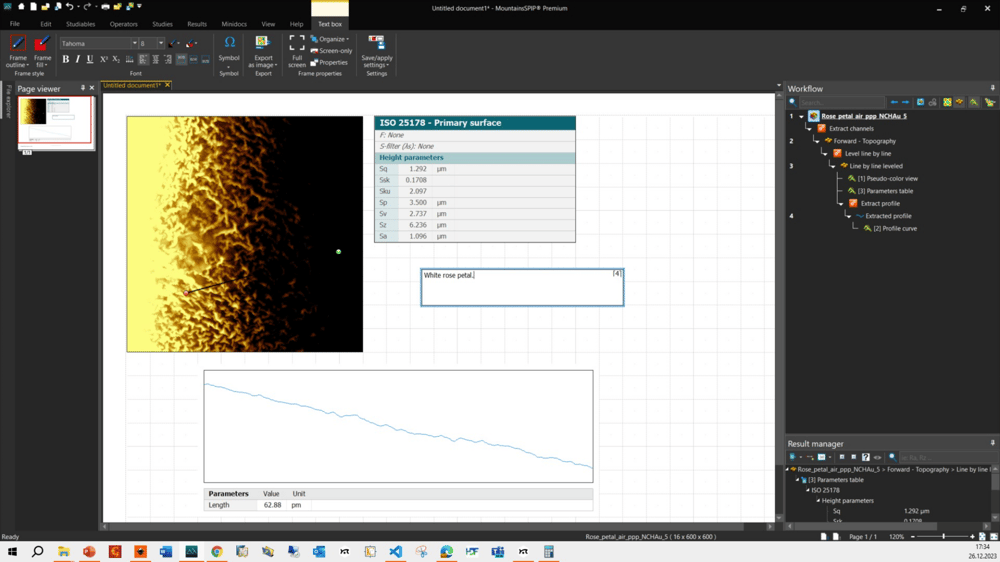This screenshot has width=1000, height=562.
Task: Toggle Bold text formatting
Action: point(66,59)
